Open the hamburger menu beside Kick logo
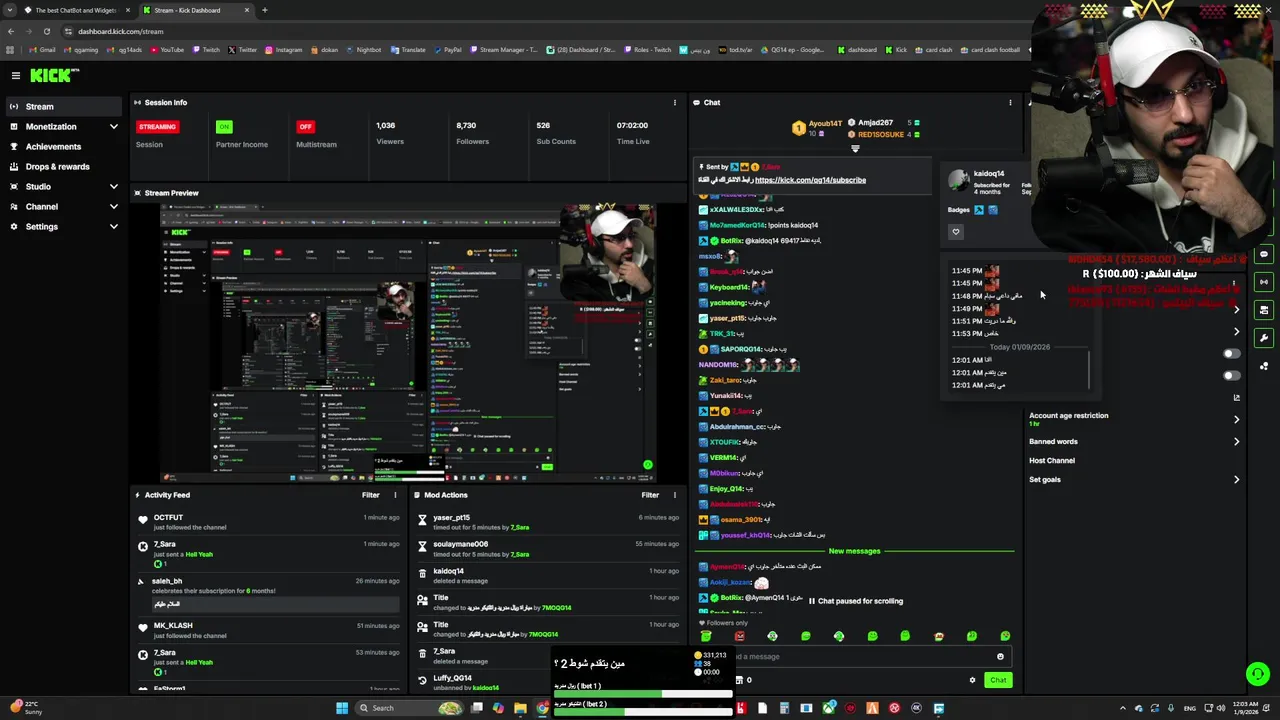 pyautogui.click(x=16, y=75)
